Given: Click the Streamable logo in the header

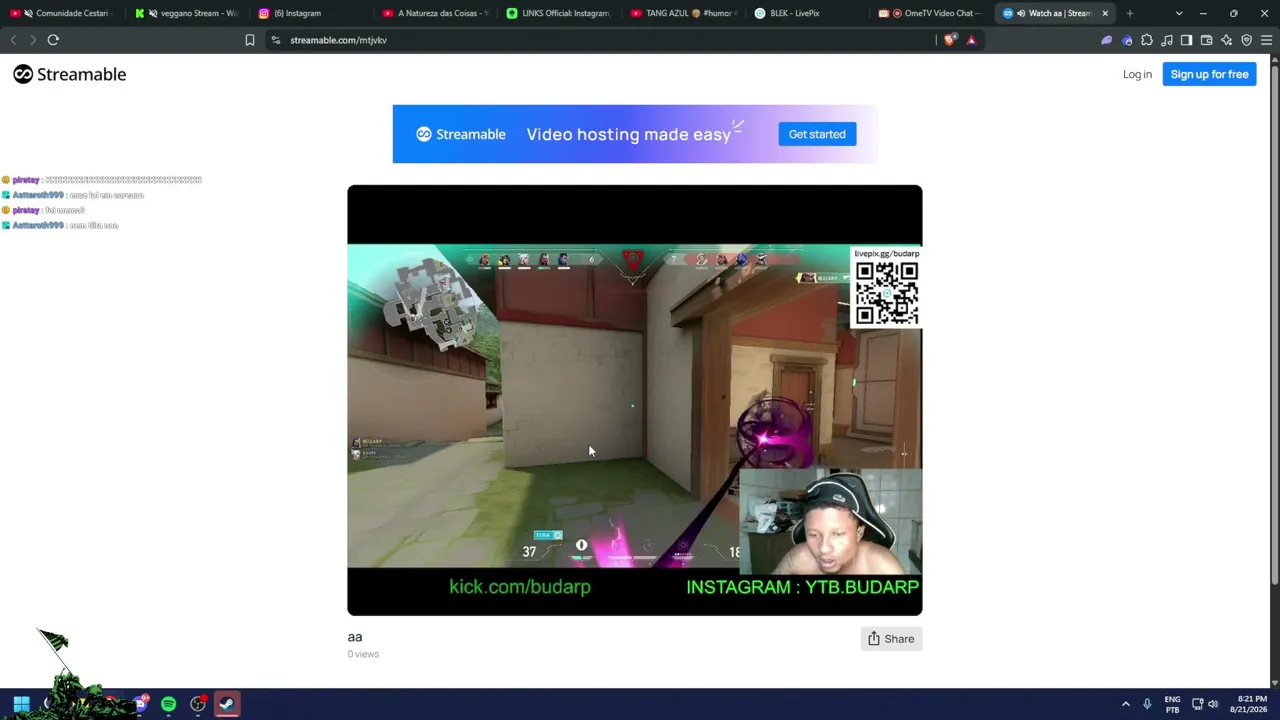Looking at the screenshot, I should pyautogui.click(x=70, y=74).
